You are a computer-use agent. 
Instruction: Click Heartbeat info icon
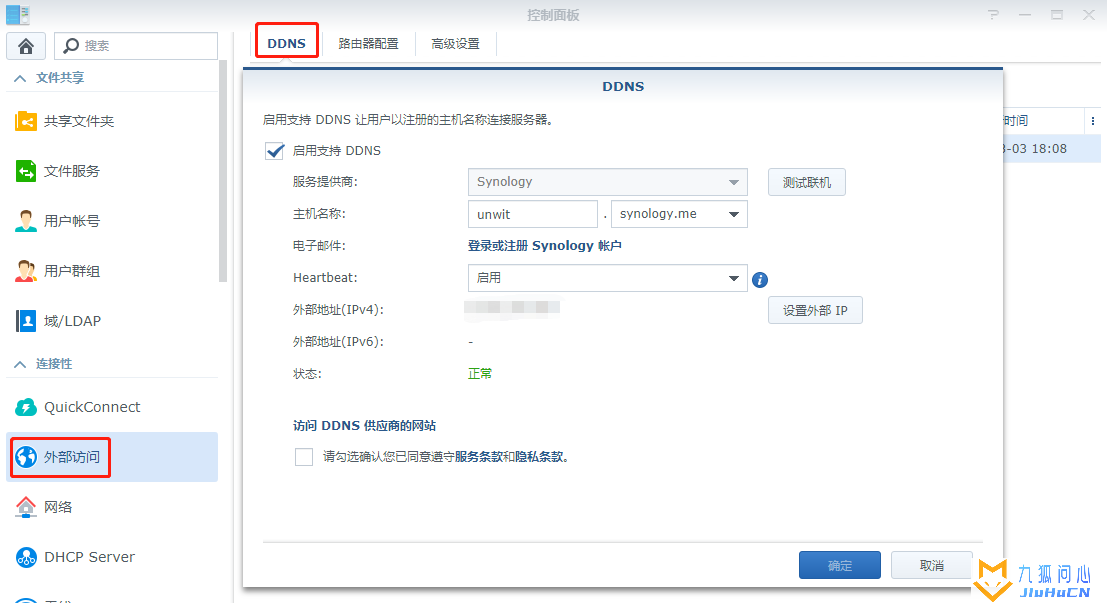click(x=760, y=280)
